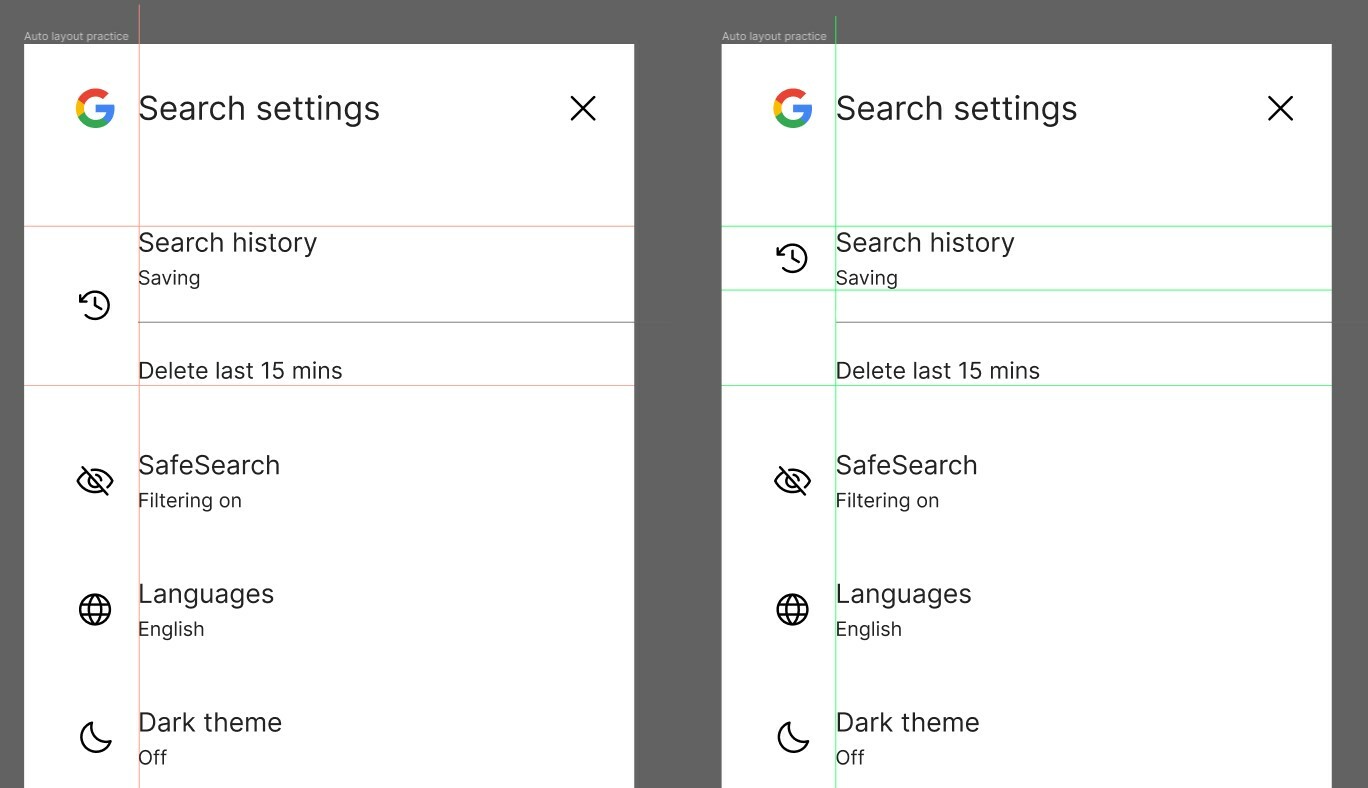1368x788 pixels.
Task: Click 'Delete last 15 mins' in right frame
Action: (x=938, y=371)
